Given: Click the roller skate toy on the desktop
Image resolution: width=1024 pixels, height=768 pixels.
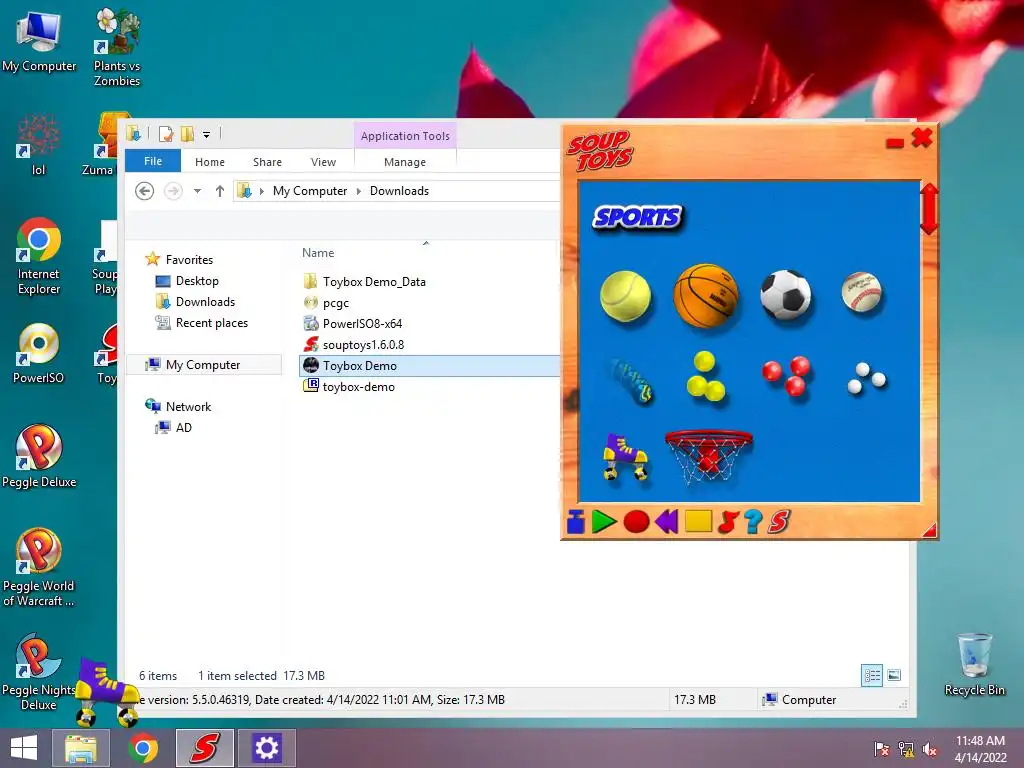Looking at the screenshot, I should tap(107, 692).
